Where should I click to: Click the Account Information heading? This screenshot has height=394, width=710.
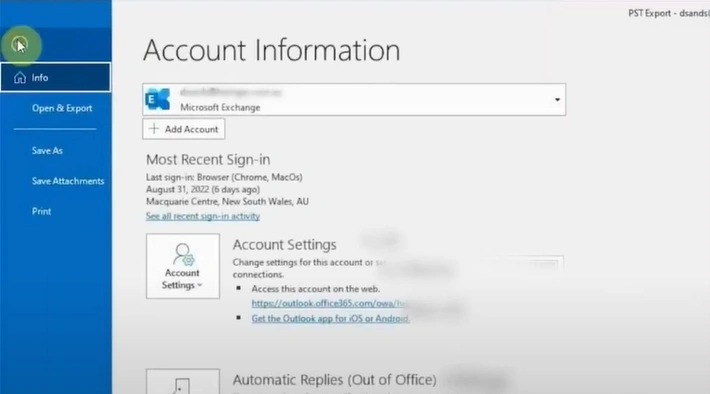(x=272, y=50)
